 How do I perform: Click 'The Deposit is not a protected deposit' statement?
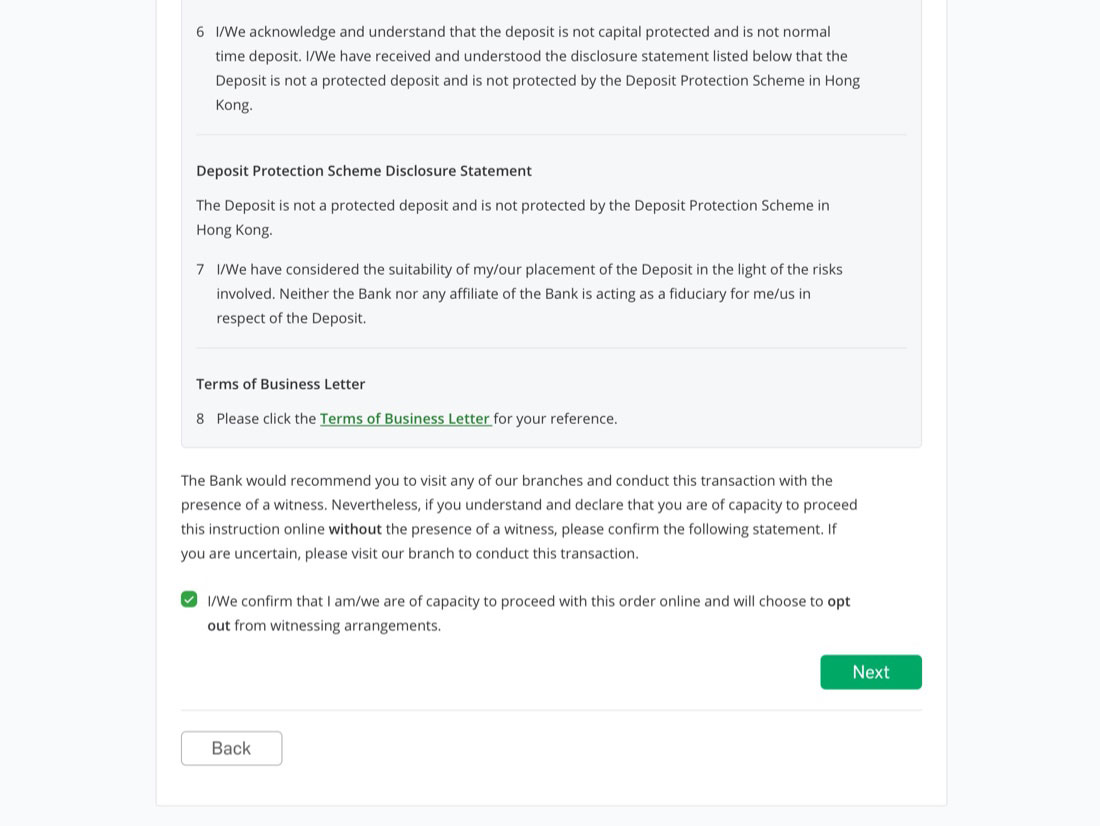coord(513,218)
